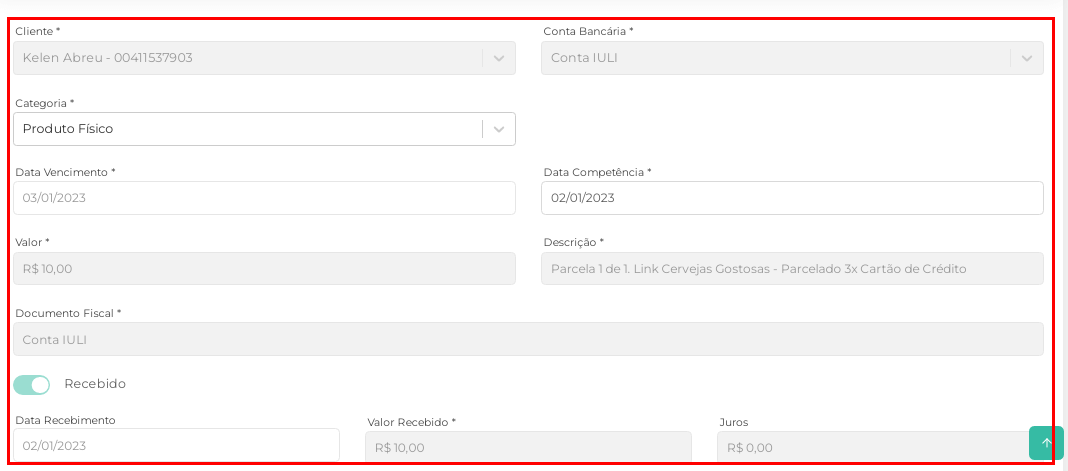
Task: Expand the Cliente dropdown arrow
Action: [499, 58]
